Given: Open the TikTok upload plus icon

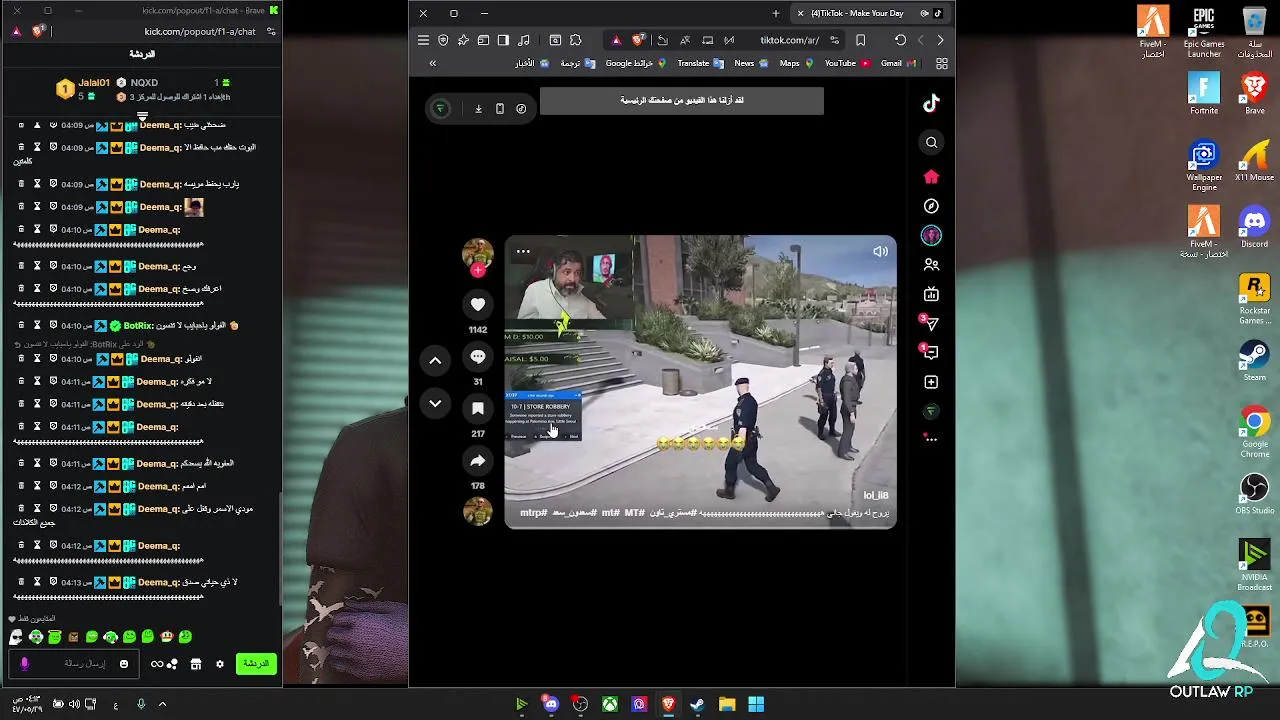Looking at the screenshot, I should 931,382.
